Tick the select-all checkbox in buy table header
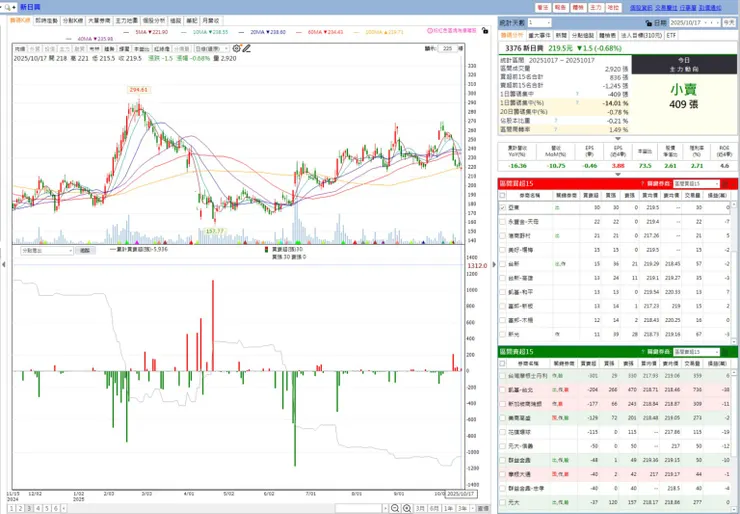Screen dimensions: 740x514 503,195
